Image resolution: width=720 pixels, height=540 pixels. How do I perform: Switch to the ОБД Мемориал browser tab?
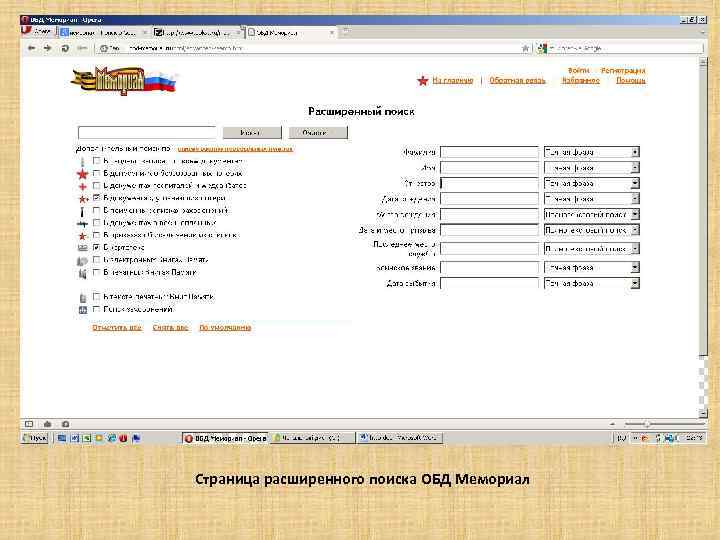tap(291, 33)
